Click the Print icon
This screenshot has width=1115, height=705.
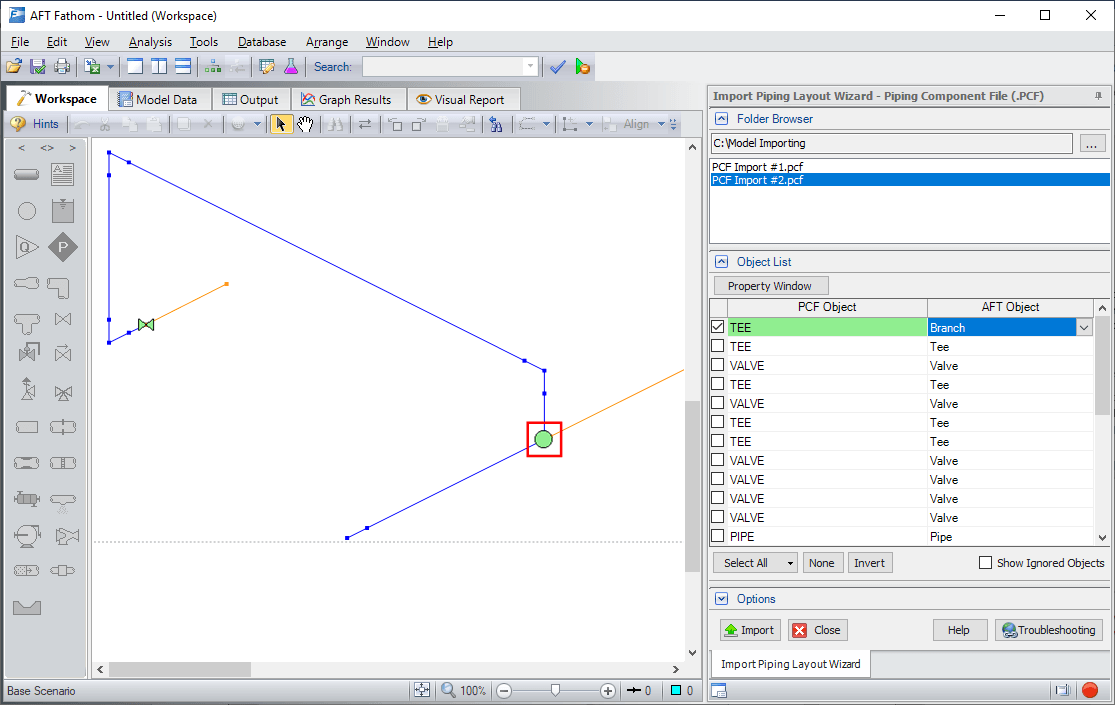pyautogui.click(x=62, y=67)
